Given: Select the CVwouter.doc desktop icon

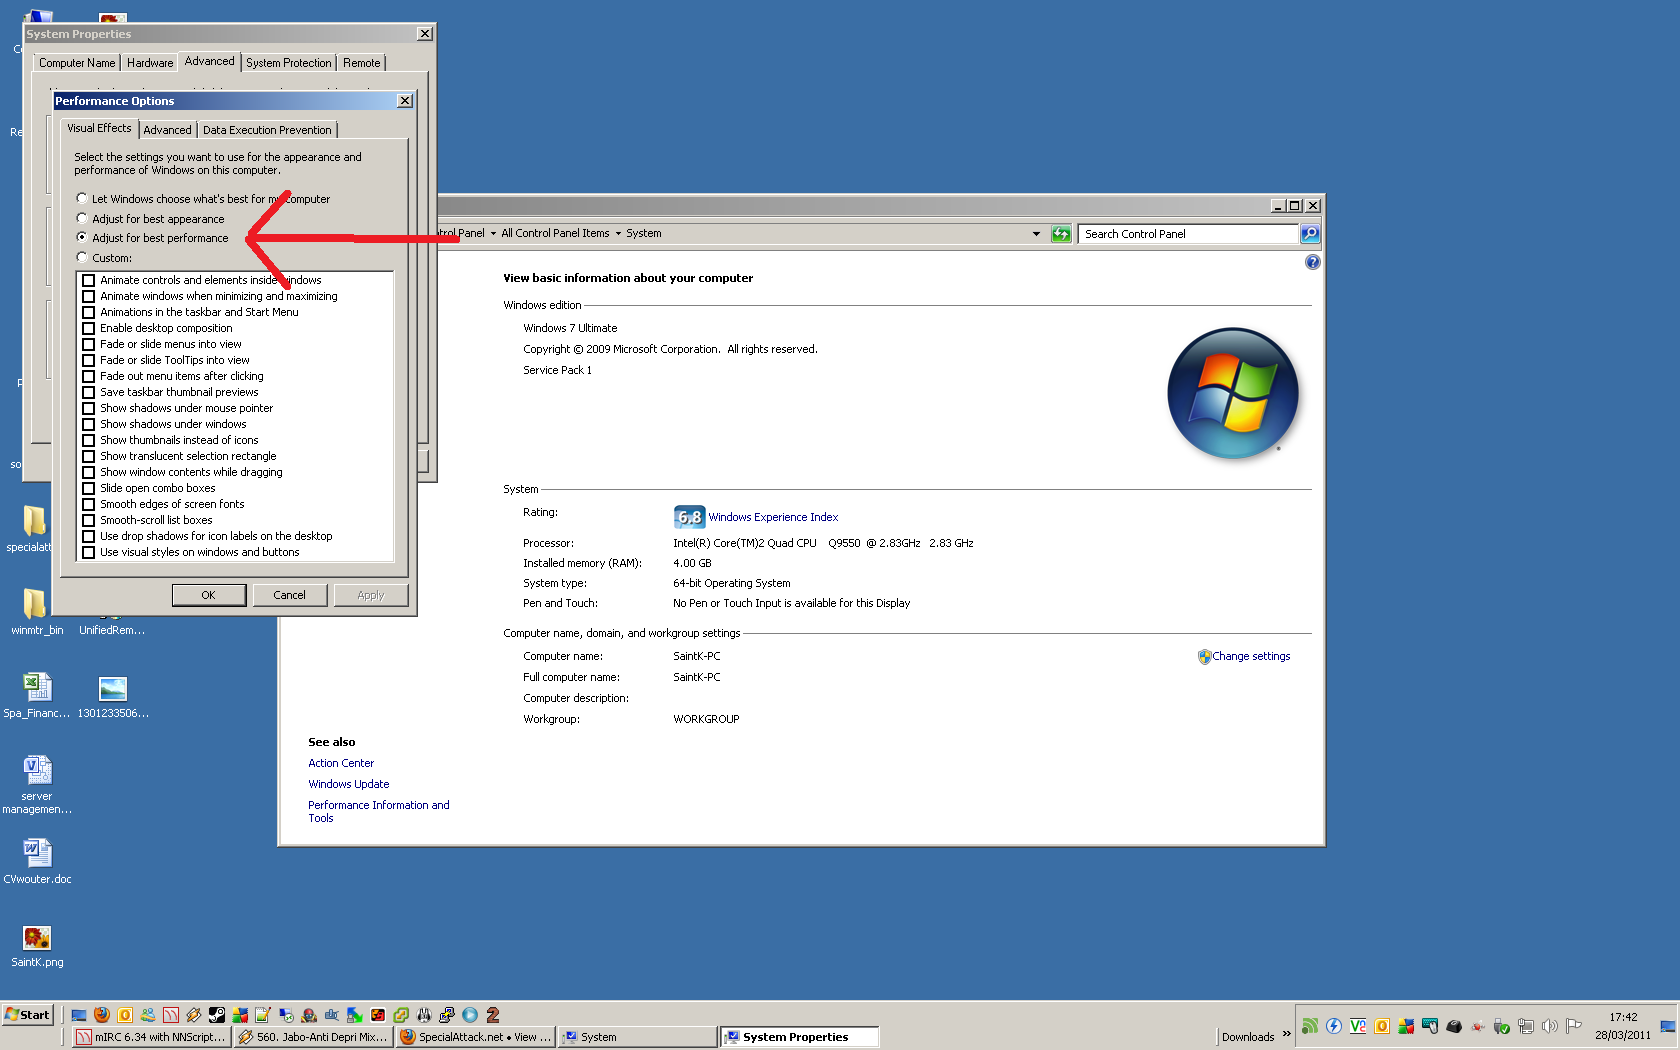Looking at the screenshot, I should tap(37, 863).
